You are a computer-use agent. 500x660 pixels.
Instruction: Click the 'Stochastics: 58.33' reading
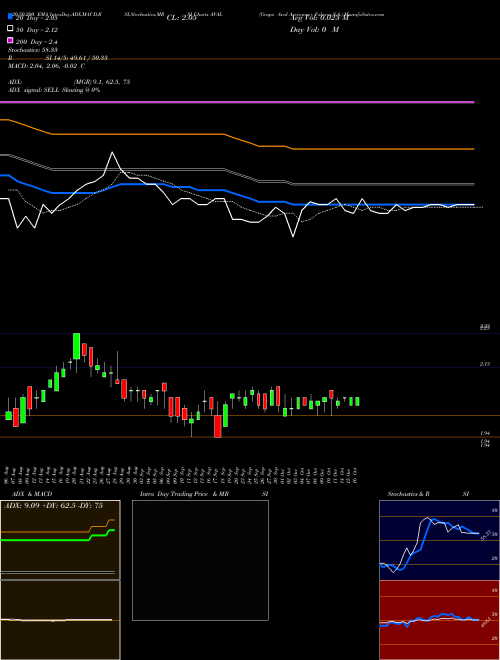(32, 50)
